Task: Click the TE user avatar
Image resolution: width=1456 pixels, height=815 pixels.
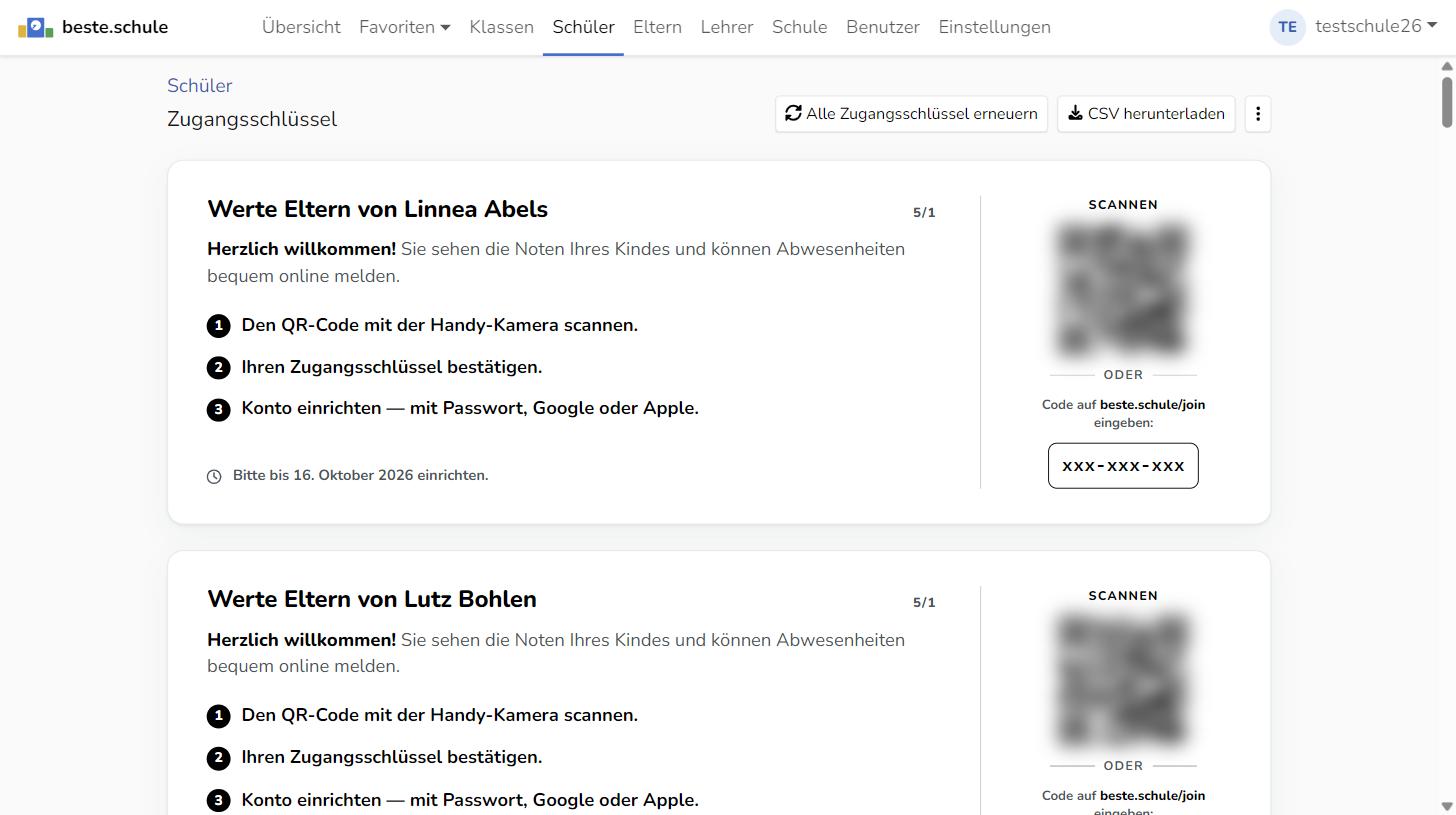Action: click(1287, 27)
